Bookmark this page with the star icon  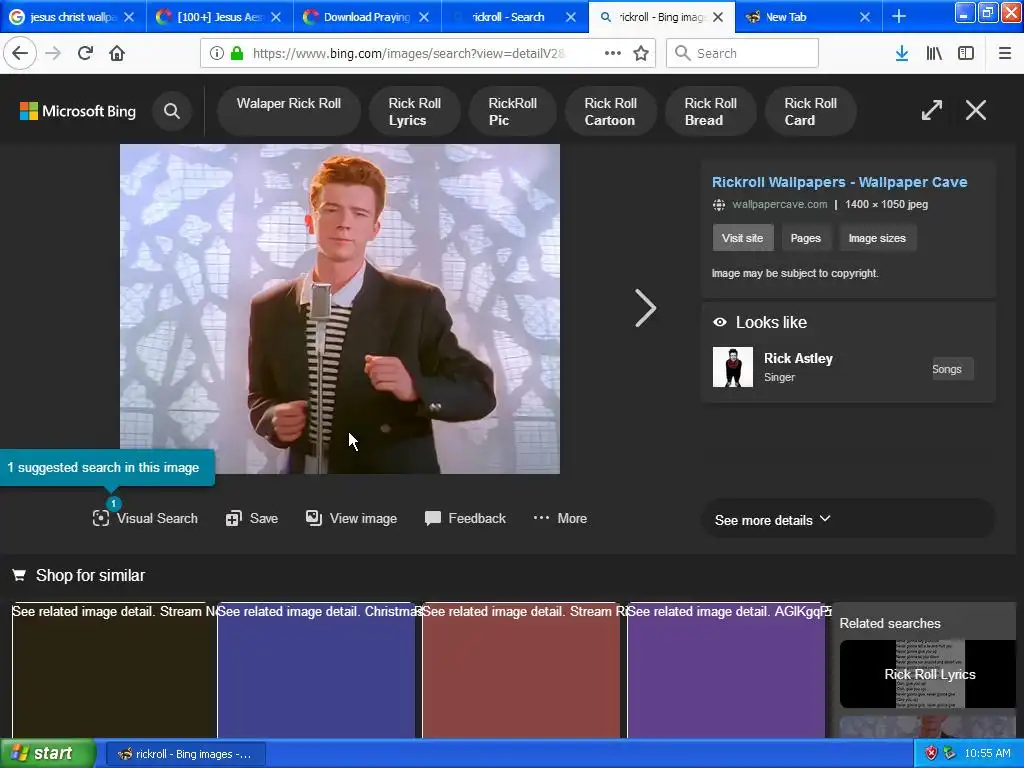coord(641,54)
